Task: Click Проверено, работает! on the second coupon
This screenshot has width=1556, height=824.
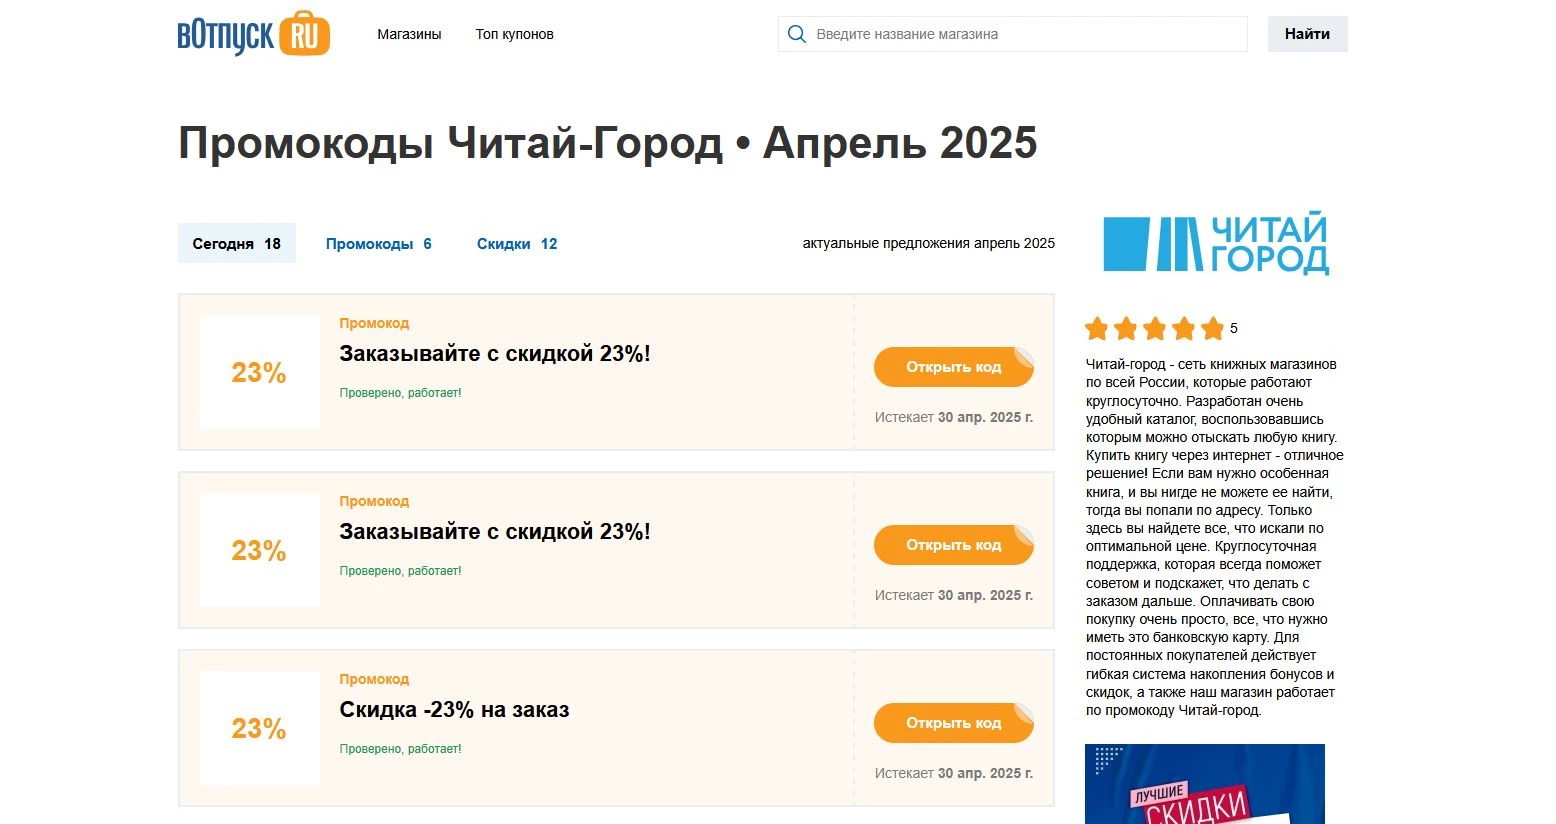Action: pos(400,570)
